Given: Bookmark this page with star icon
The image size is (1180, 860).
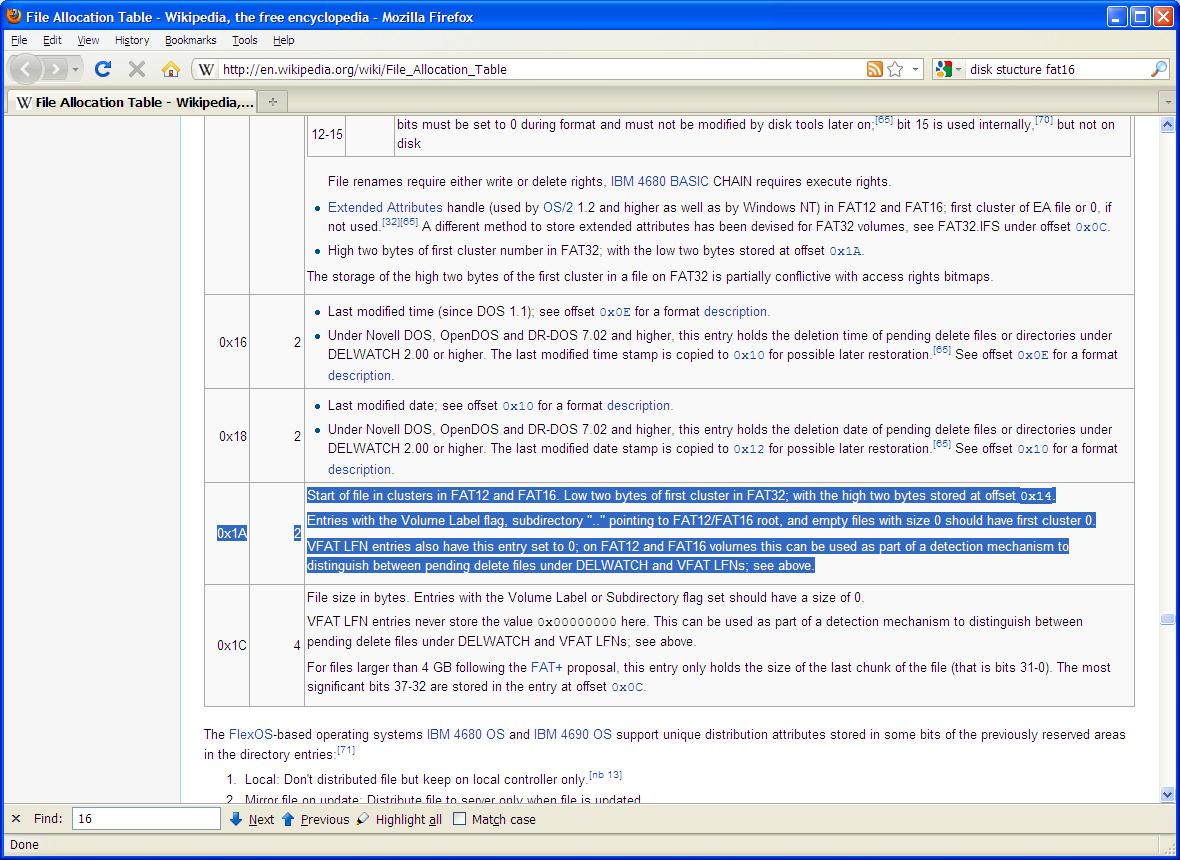Looking at the screenshot, I should [x=895, y=69].
